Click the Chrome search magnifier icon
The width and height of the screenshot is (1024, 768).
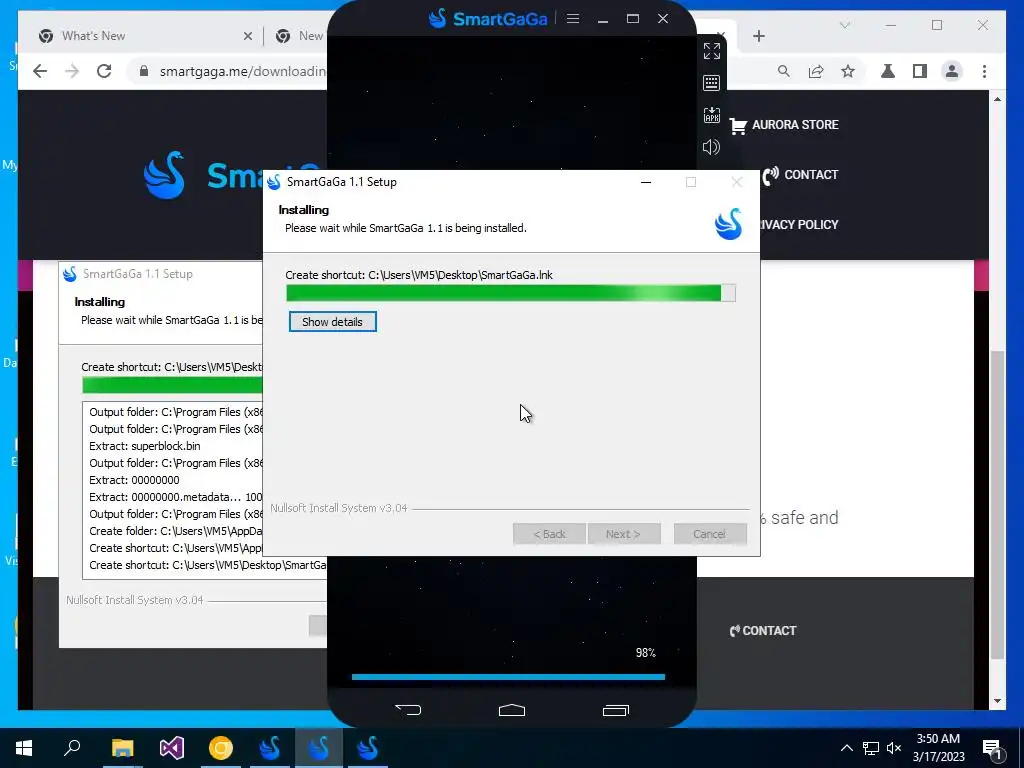coord(784,71)
